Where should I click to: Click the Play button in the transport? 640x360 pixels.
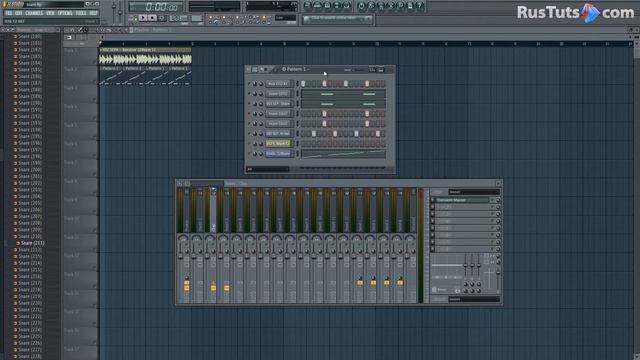pyautogui.click(x=143, y=18)
